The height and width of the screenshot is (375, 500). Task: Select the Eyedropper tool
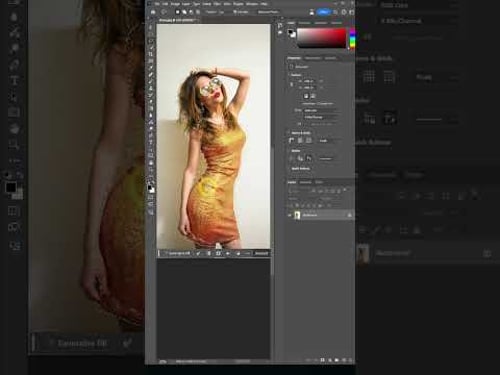[151, 68]
